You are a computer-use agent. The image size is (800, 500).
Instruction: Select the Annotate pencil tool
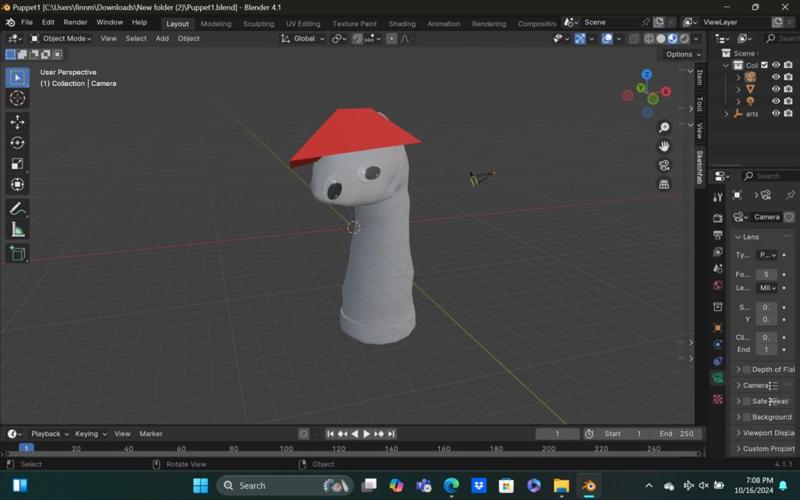point(17,209)
